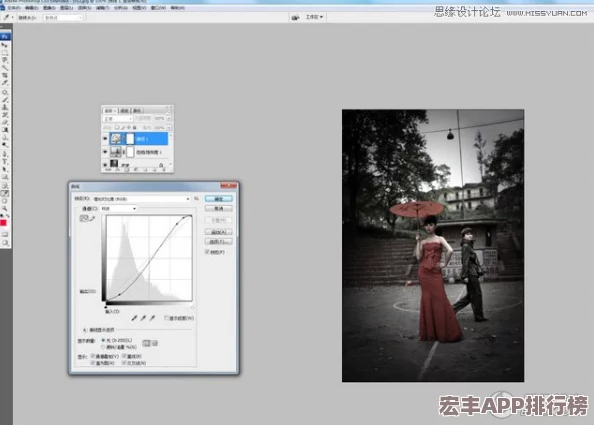Hide the selected Curves 1 layer

[x=105, y=139]
